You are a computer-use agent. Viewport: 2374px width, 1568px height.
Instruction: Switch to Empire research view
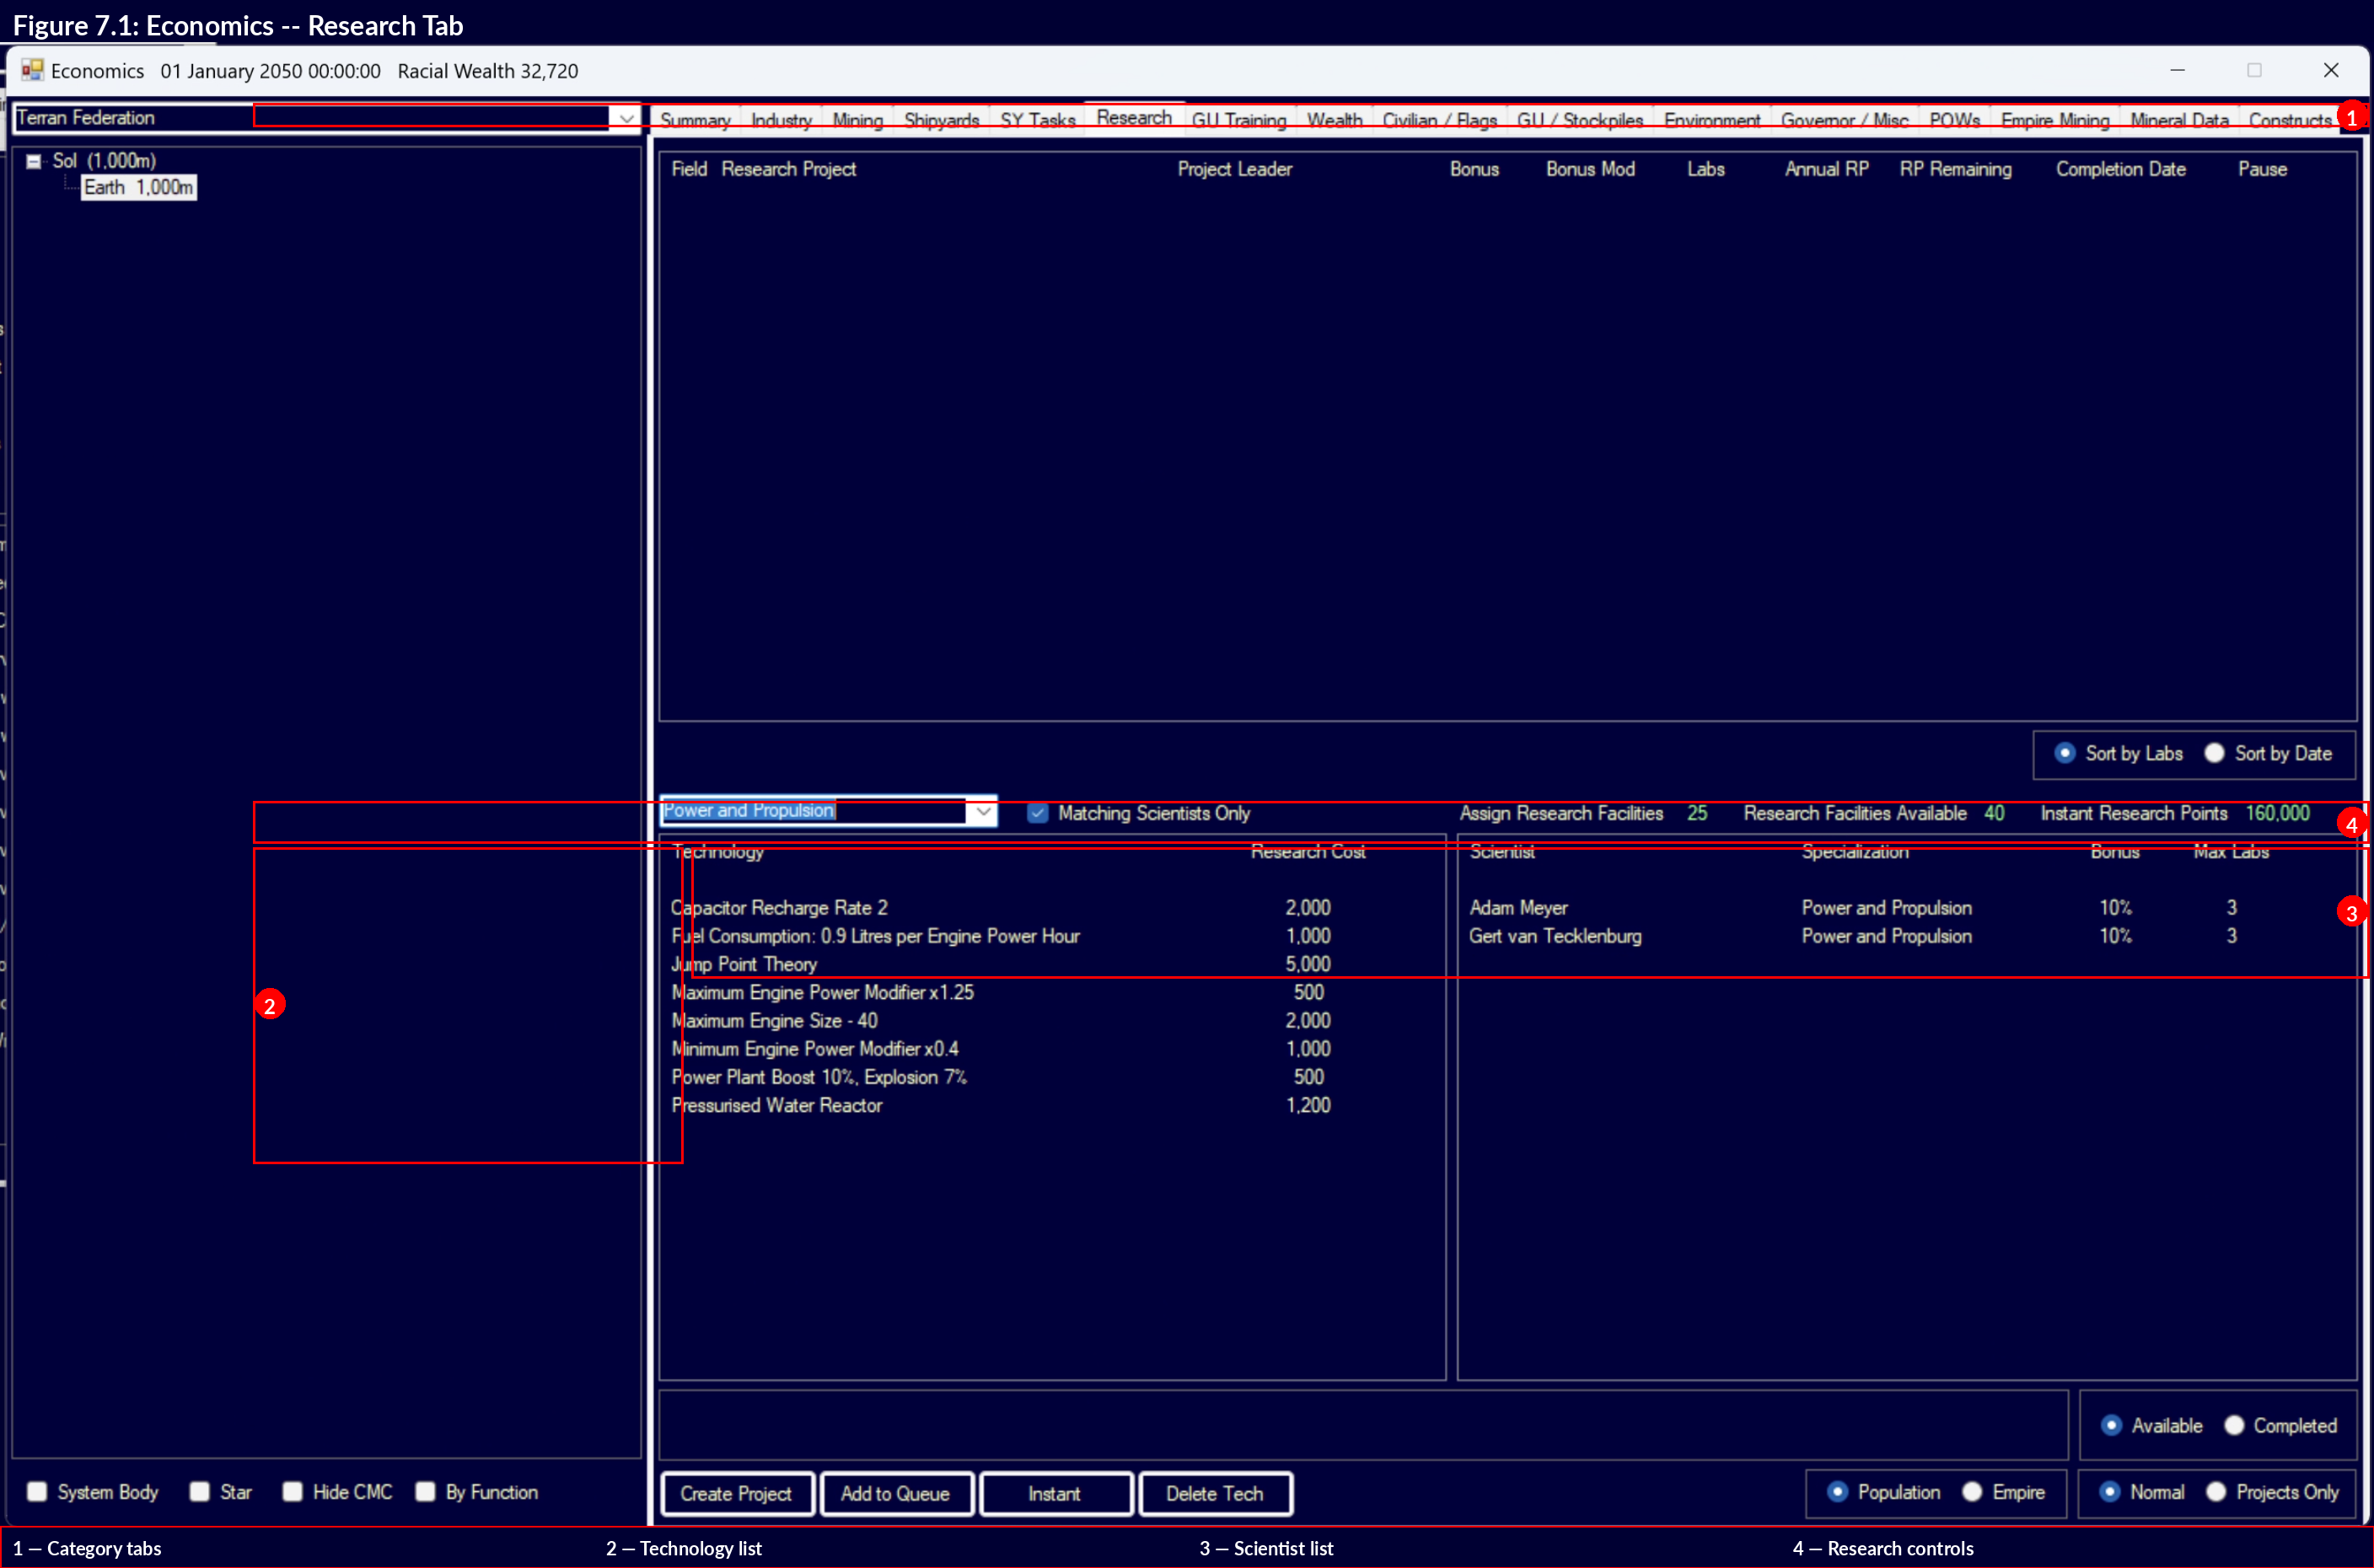pos(1972,1491)
